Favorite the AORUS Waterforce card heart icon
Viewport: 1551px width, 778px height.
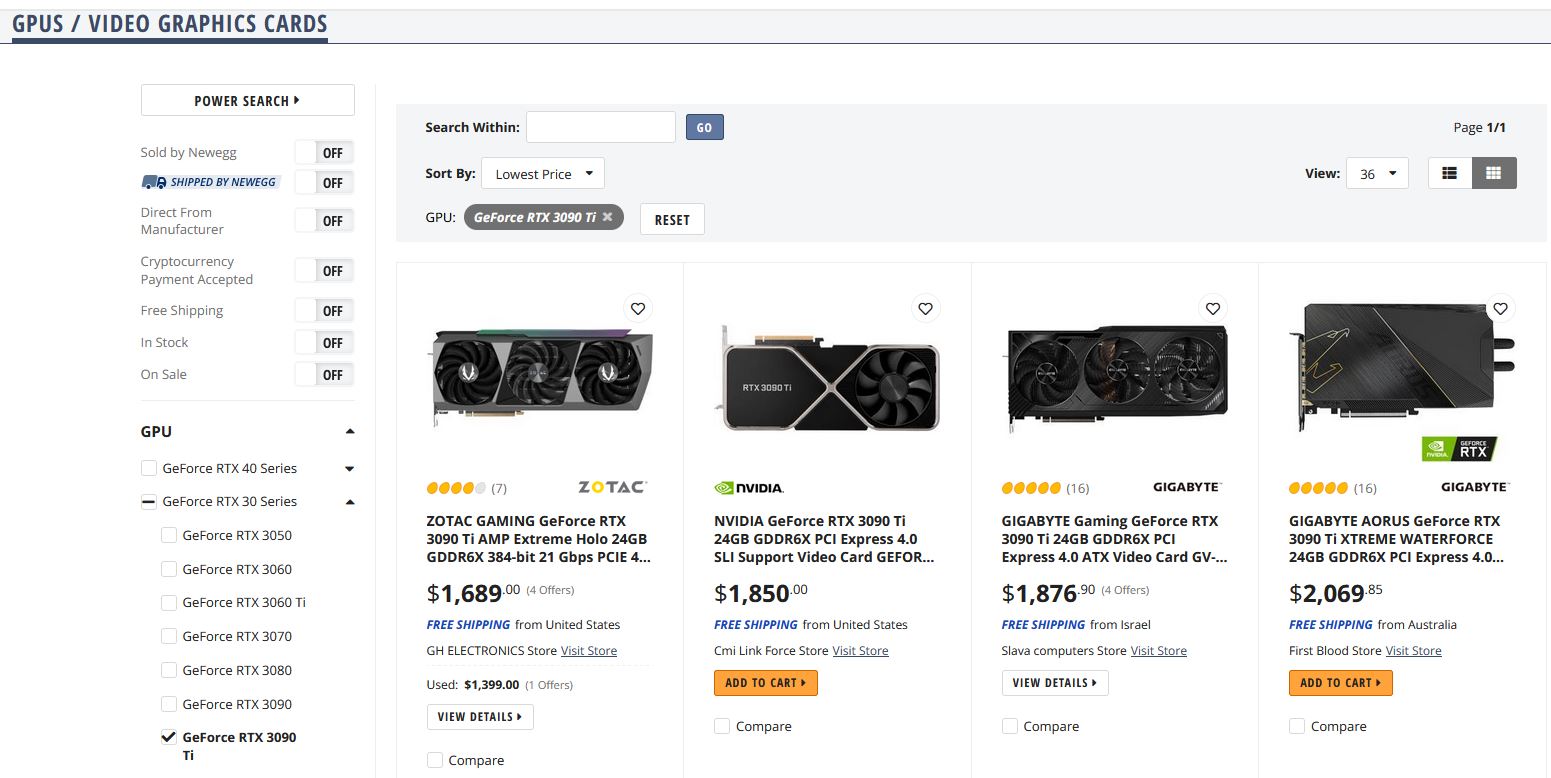pyautogui.click(x=1499, y=308)
